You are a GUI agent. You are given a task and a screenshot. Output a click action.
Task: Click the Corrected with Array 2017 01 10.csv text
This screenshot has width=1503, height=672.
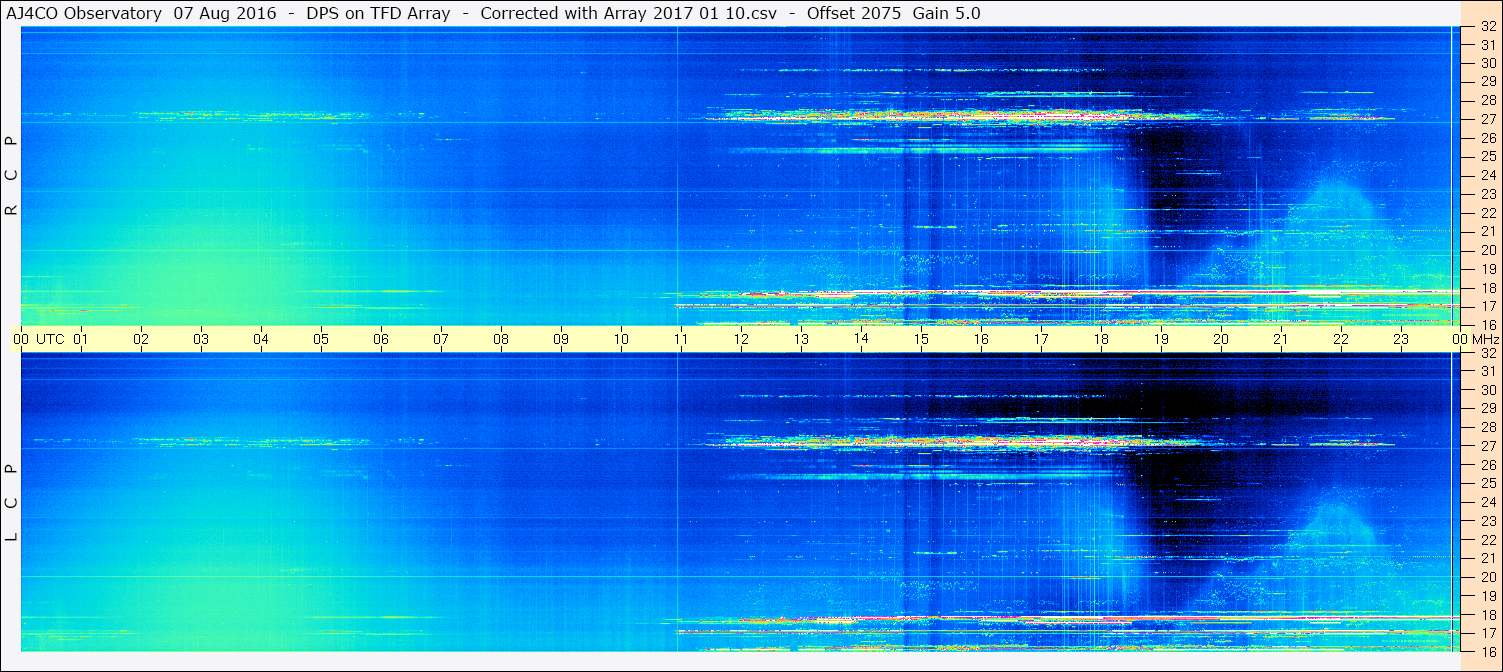(629, 13)
